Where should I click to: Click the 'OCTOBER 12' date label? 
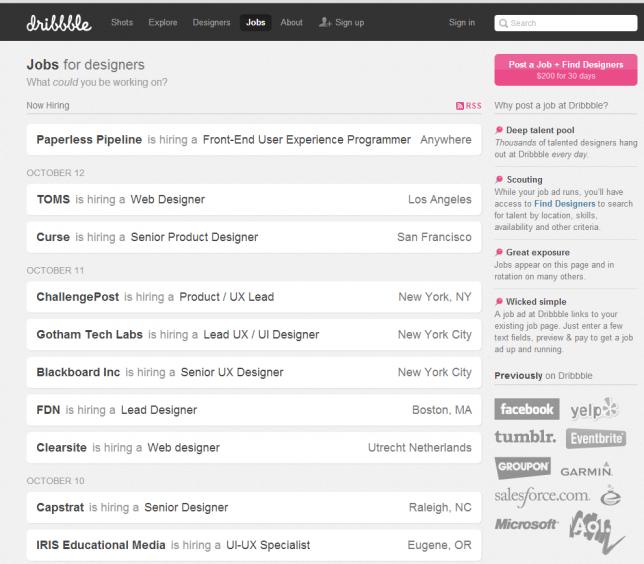point(55,173)
